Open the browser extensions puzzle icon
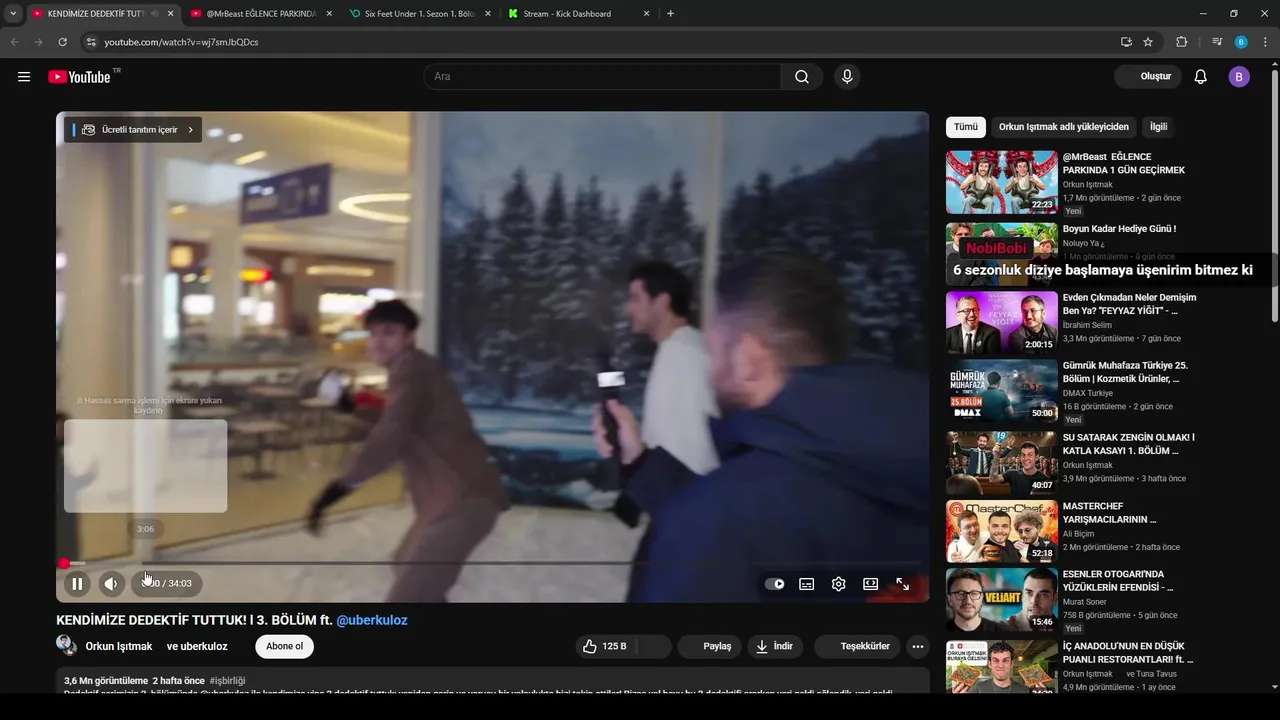Screen dimensions: 1280x720 click(x=1182, y=42)
